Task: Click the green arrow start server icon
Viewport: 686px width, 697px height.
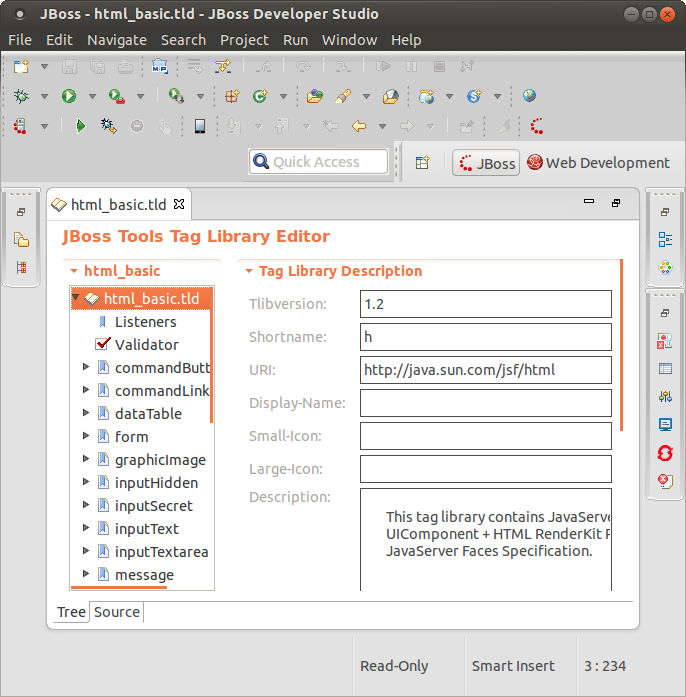Action: point(80,126)
